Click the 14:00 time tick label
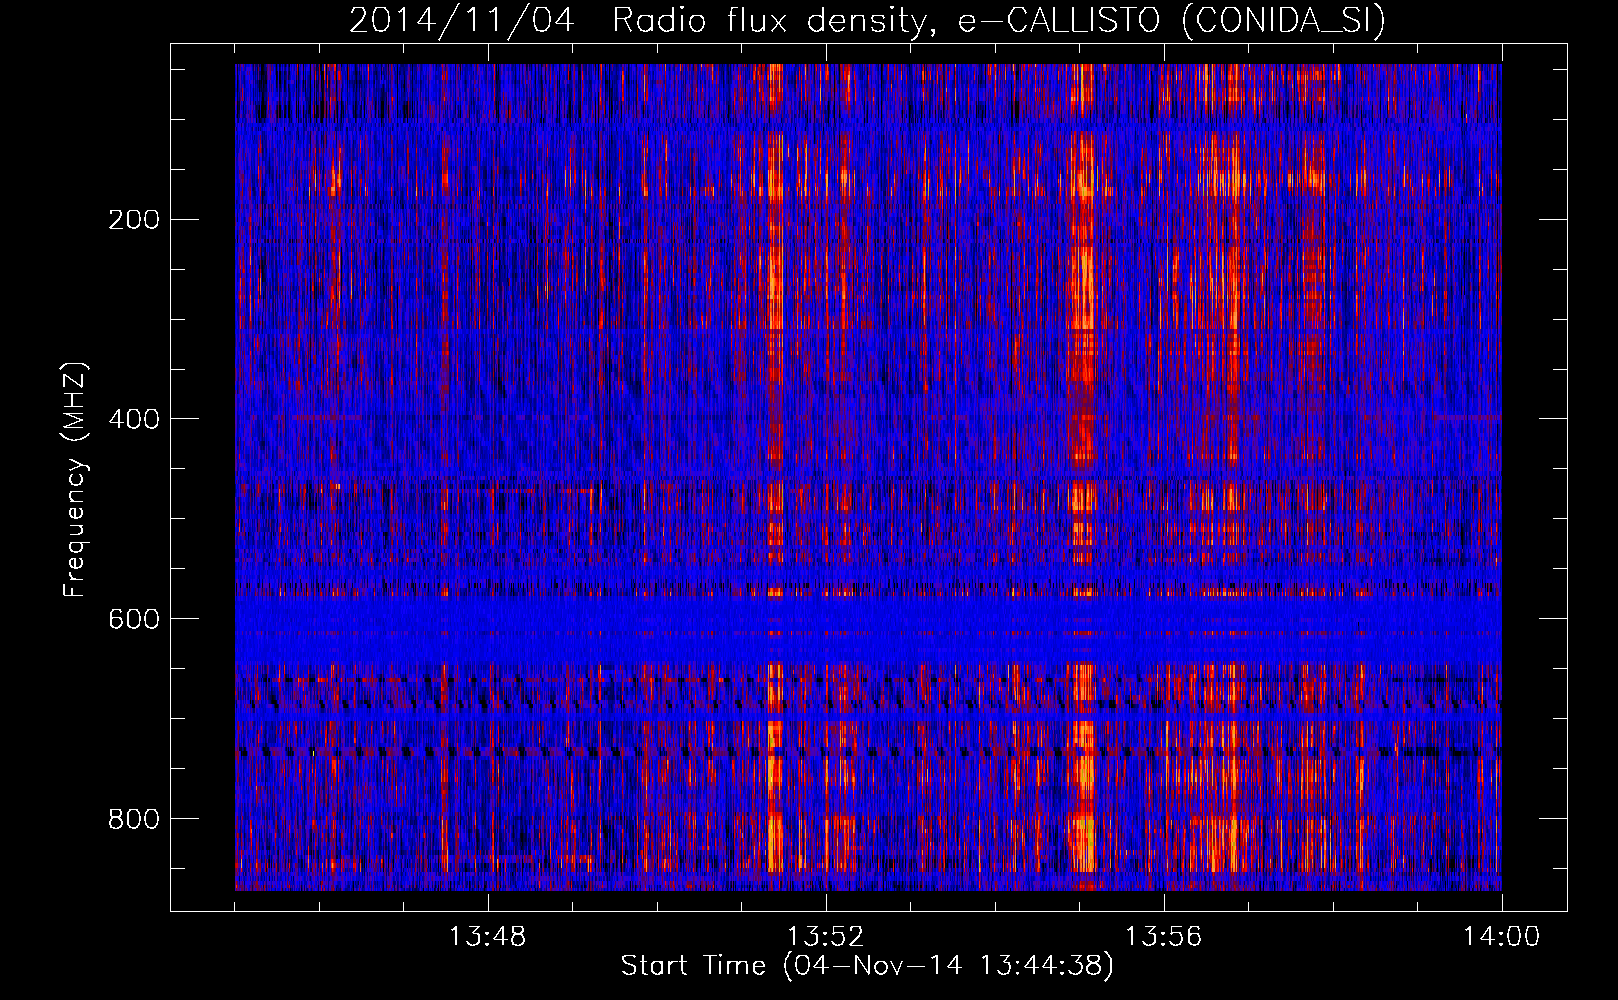 1502,937
